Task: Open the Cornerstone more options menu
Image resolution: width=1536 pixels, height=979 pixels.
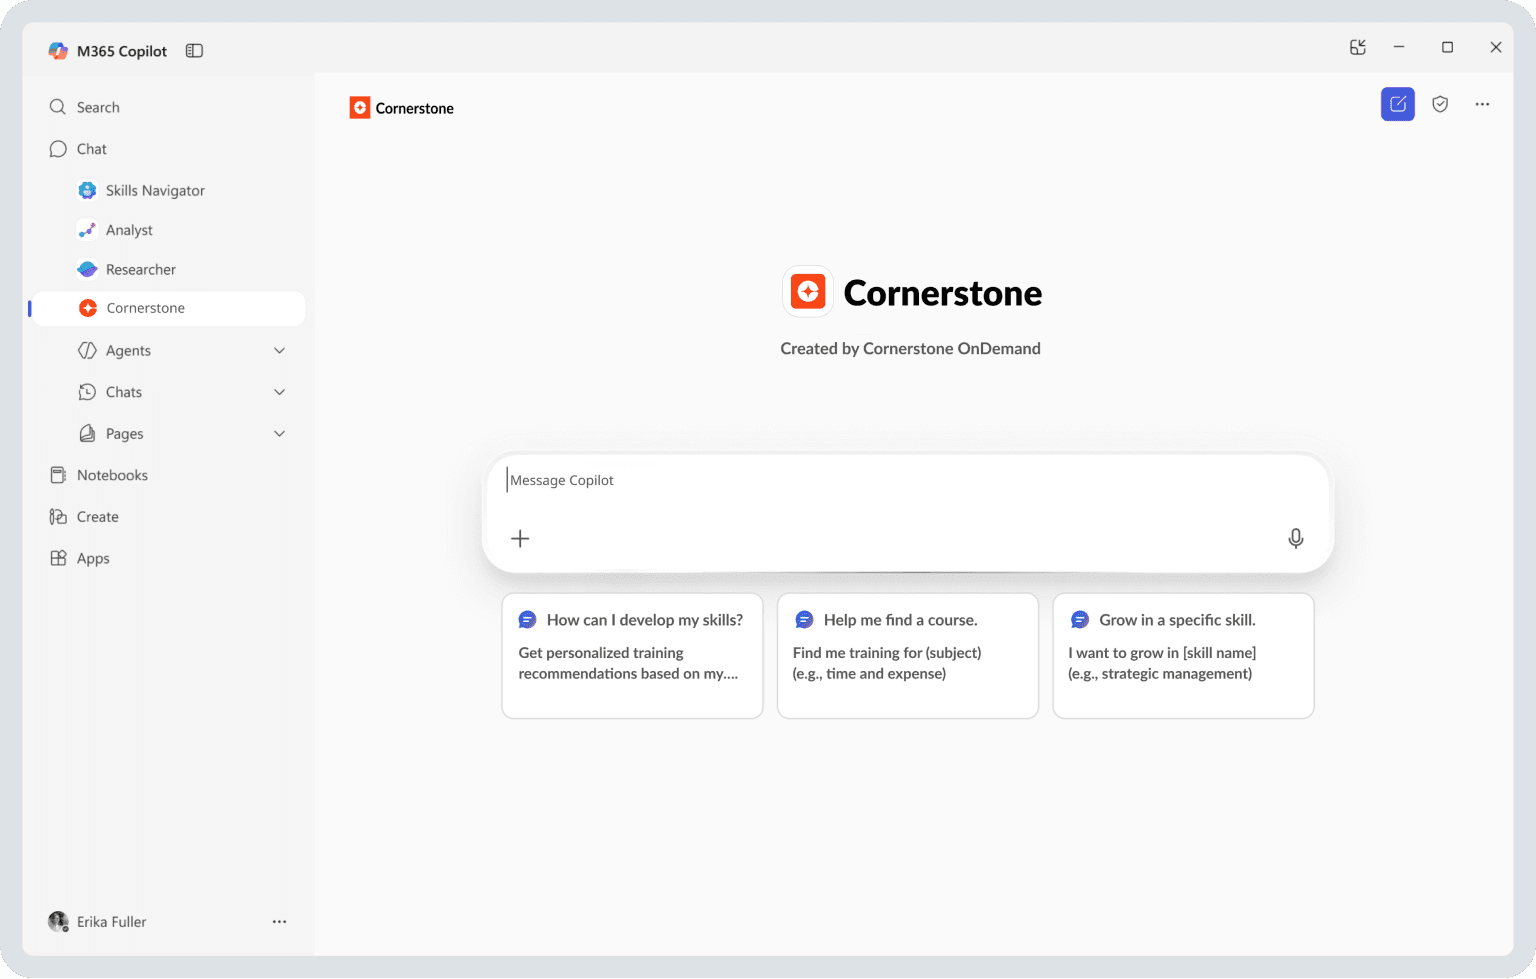Action: (x=1483, y=103)
